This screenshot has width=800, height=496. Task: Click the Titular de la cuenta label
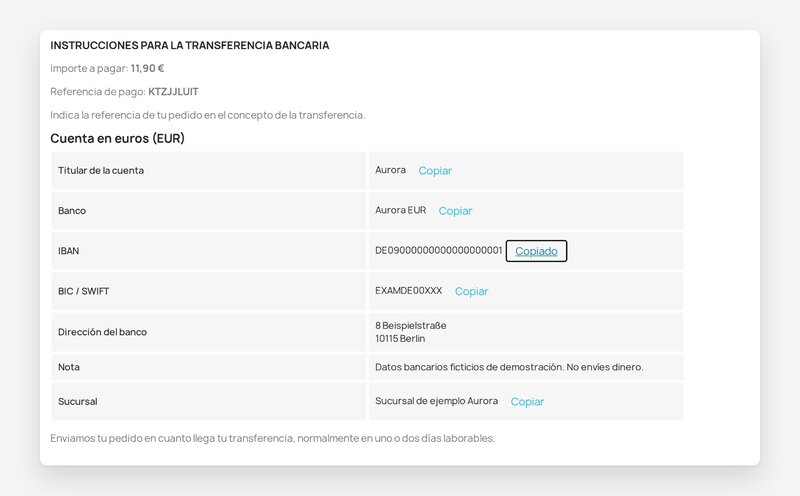tap(101, 170)
